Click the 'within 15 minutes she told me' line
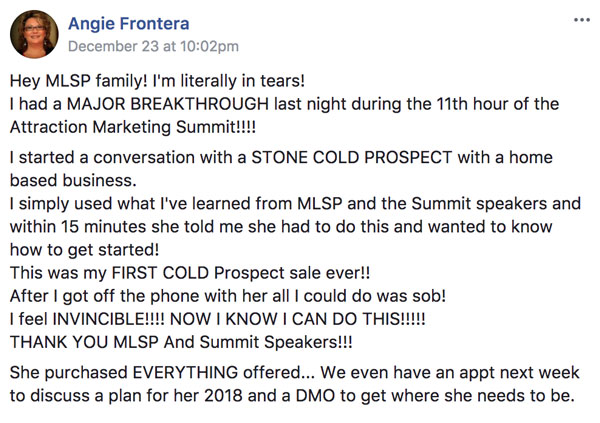Image resolution: width=600 pixels, height=423 pixels. (281, 227)
